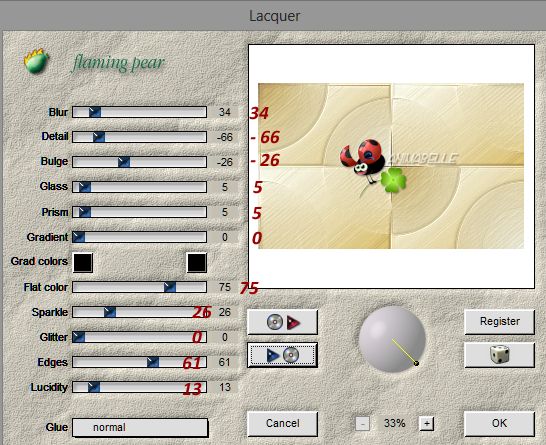
Task: Click the right Grad colors black swatch
Action: (x=197, y=263)
